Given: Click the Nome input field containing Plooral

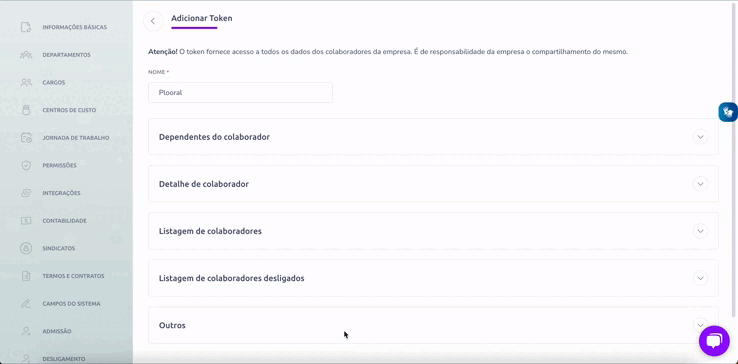Looking at the screenshot, I should pos(241,93).
